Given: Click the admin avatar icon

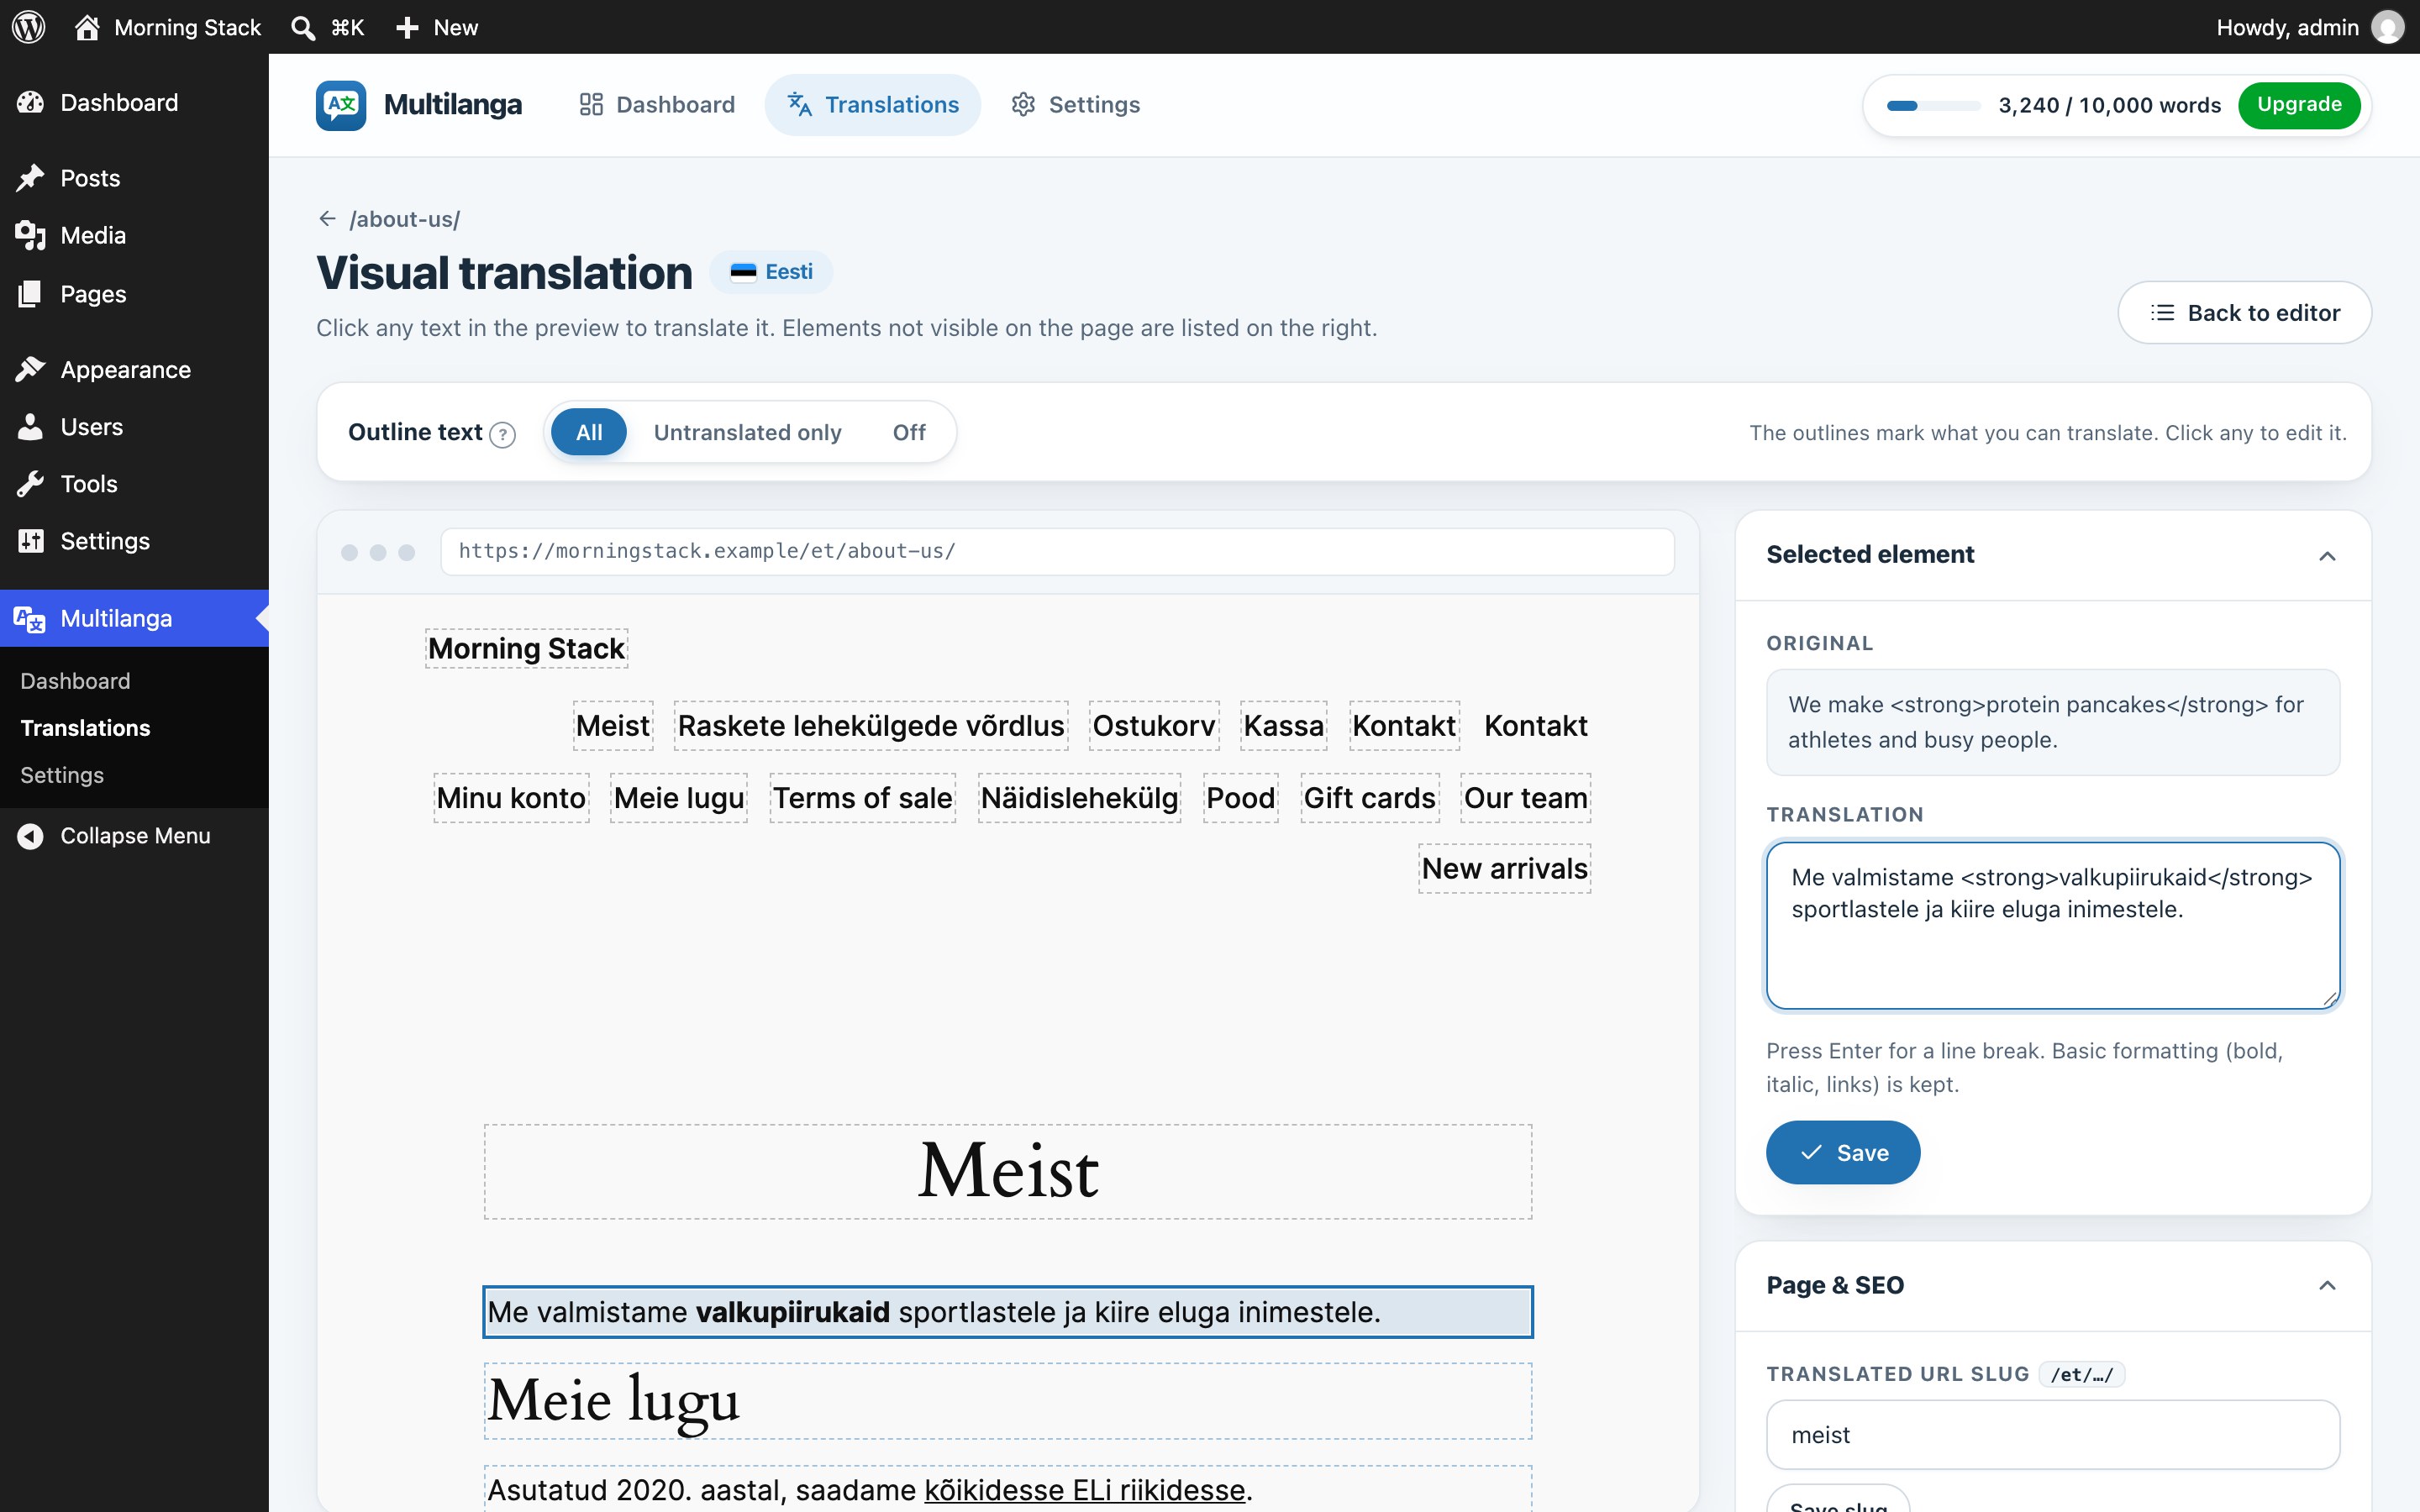Looking at the screenshot, I should click(x=2387, y=27).
